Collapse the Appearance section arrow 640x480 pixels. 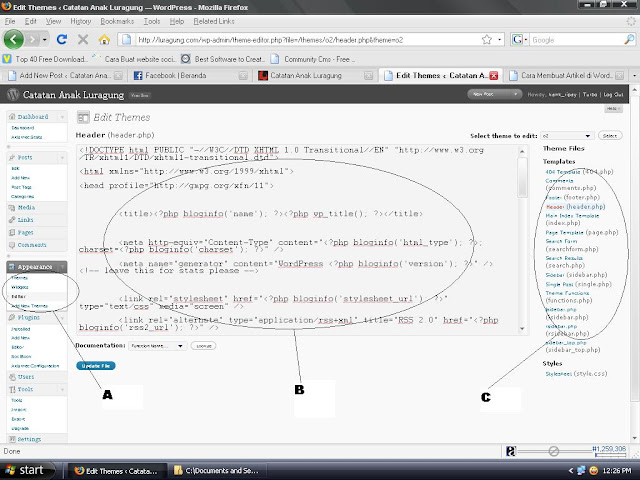[x=62, y=267]
